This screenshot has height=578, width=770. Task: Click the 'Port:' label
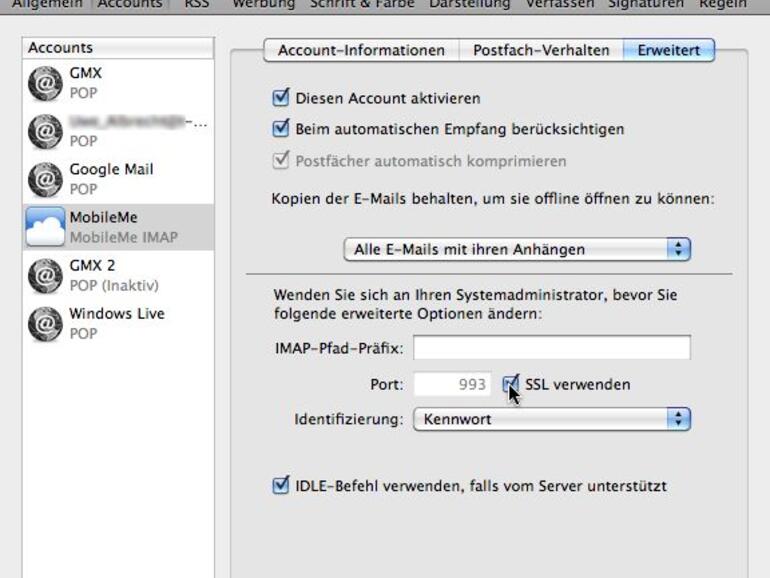[x=387, y=385]
